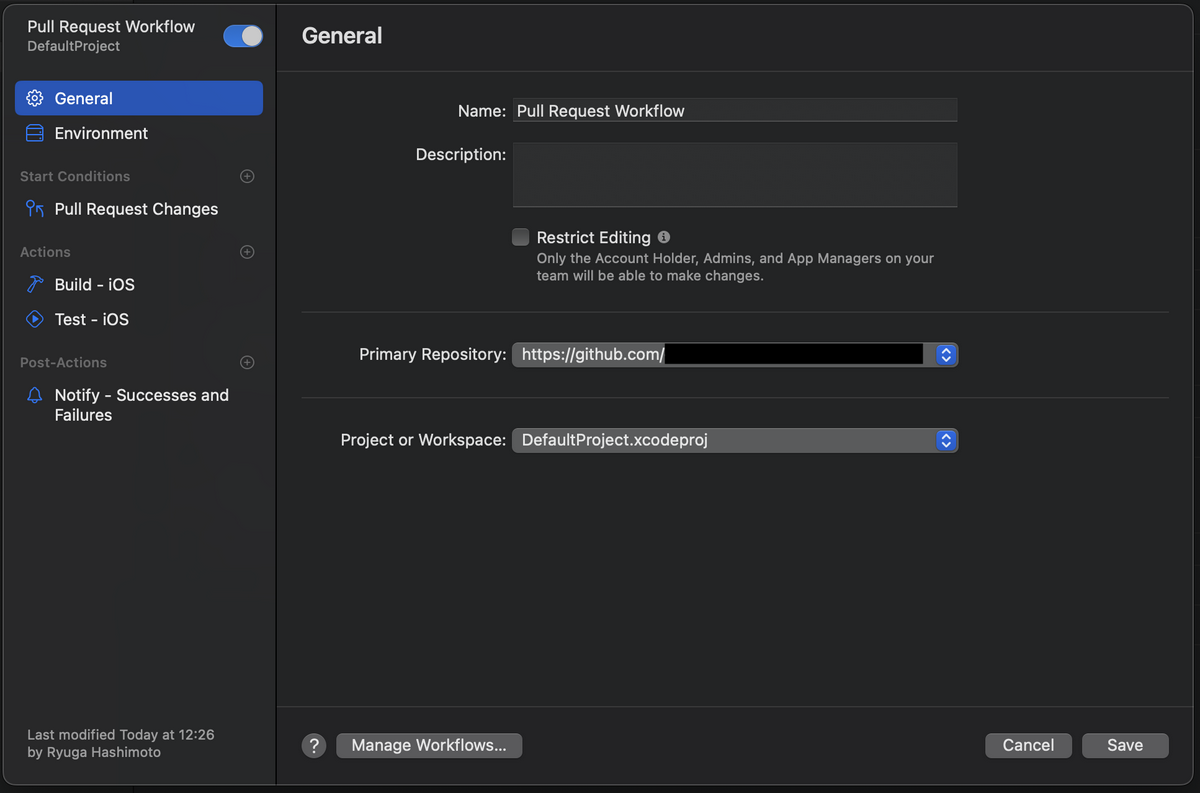
Task: Open help with the question mark button
Action: pos(314,745)
